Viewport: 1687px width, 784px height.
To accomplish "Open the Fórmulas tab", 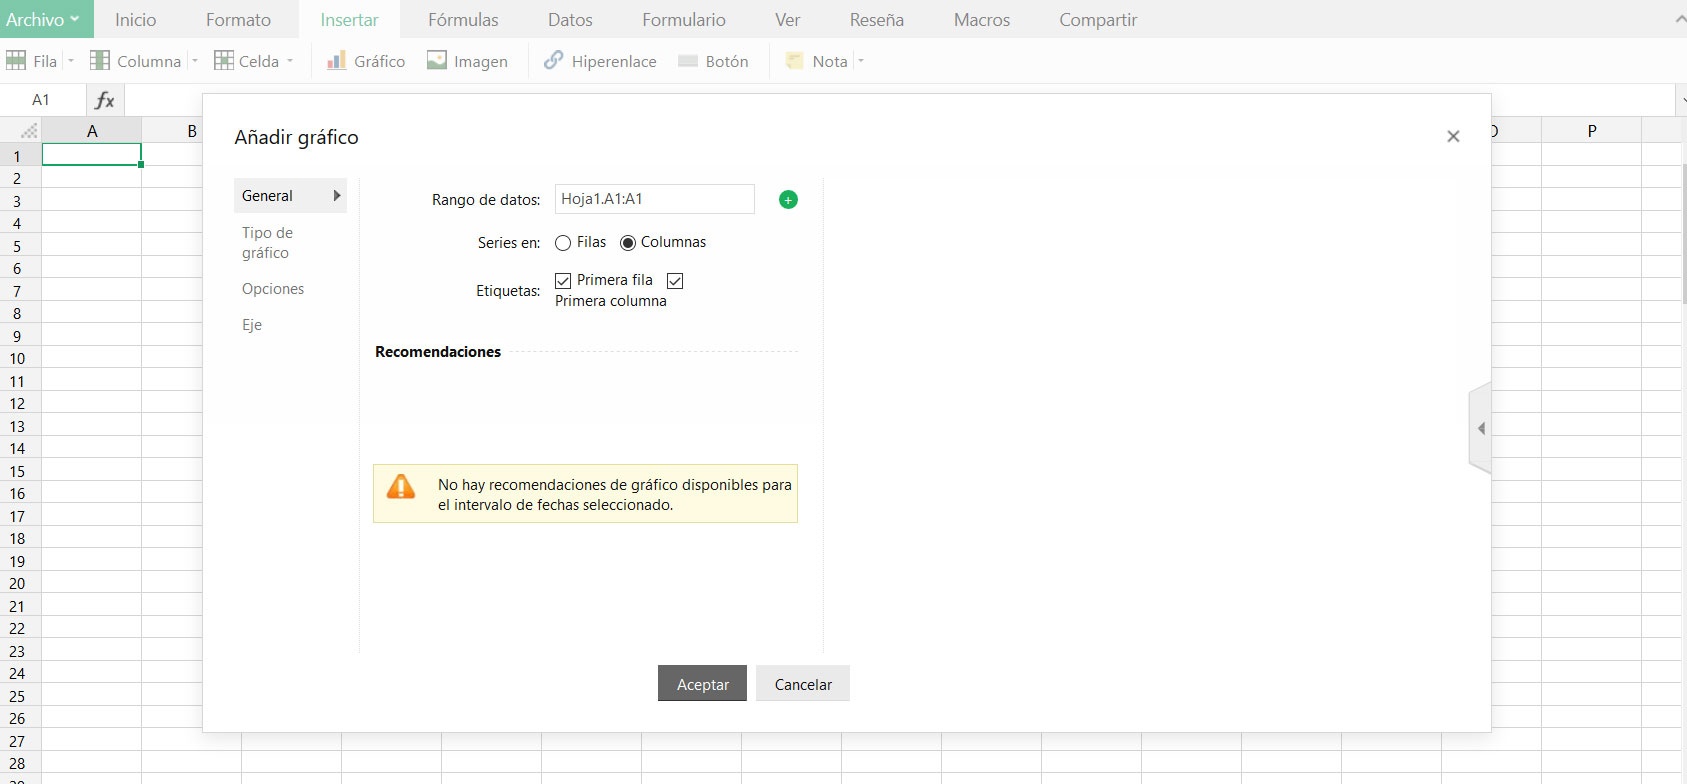I will point(463,19).
